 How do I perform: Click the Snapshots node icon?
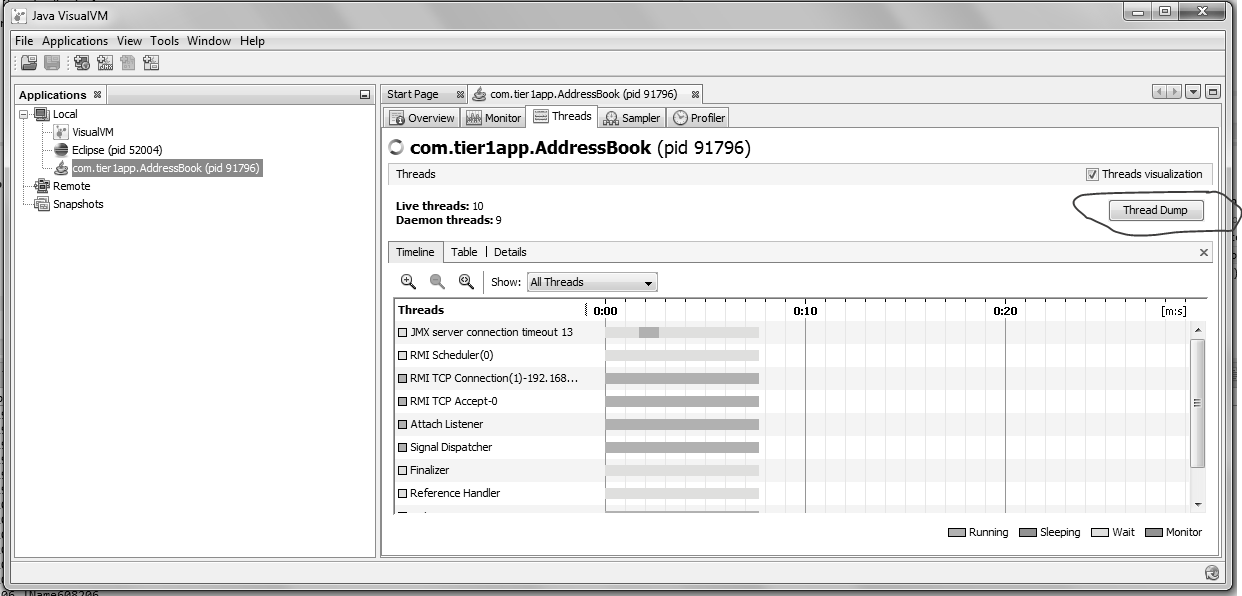tap(41, 204)
